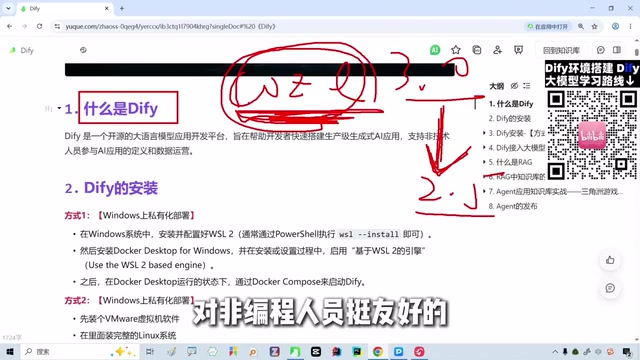Viewport: 640px width, 360px height.
Task: Close the Dify browser tab
Action: point(107,8)
